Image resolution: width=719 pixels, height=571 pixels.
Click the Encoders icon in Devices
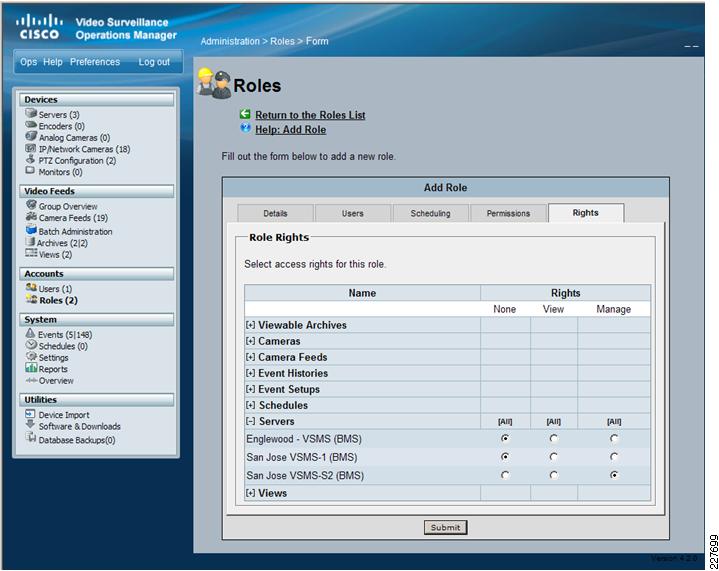tap(31, 125)
